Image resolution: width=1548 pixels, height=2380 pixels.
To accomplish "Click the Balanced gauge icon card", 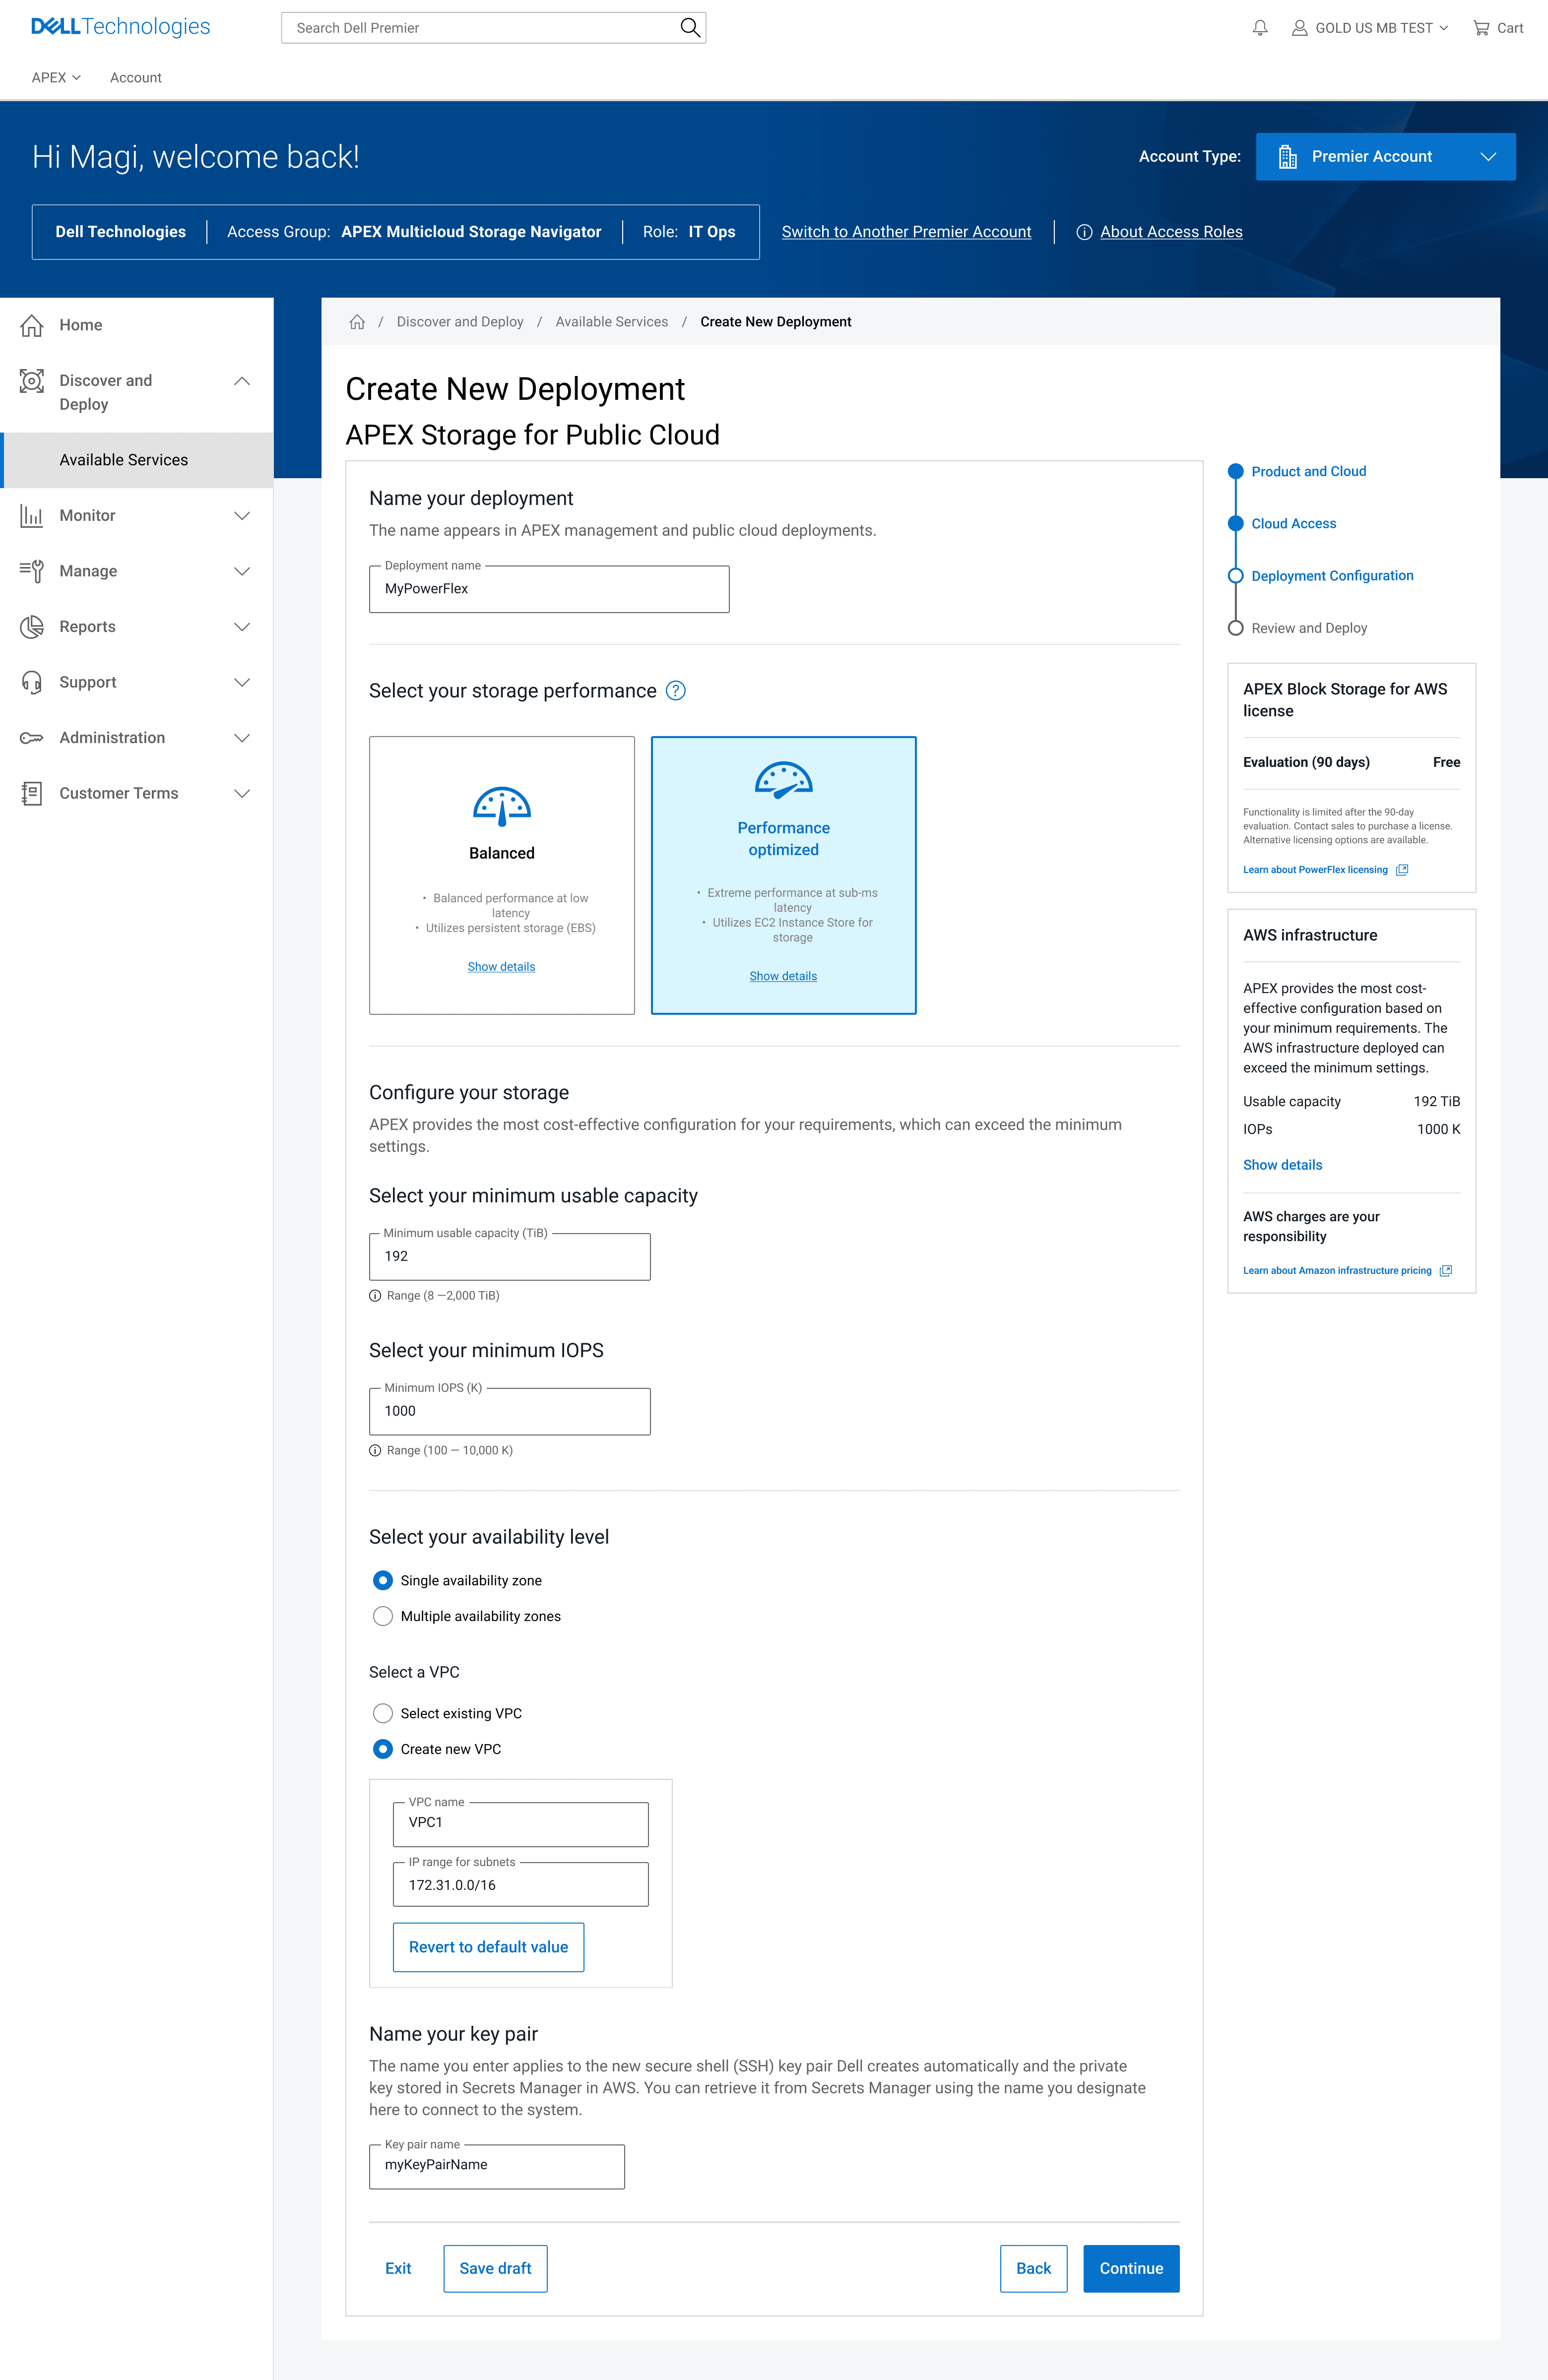I will (x=501, y=806).
